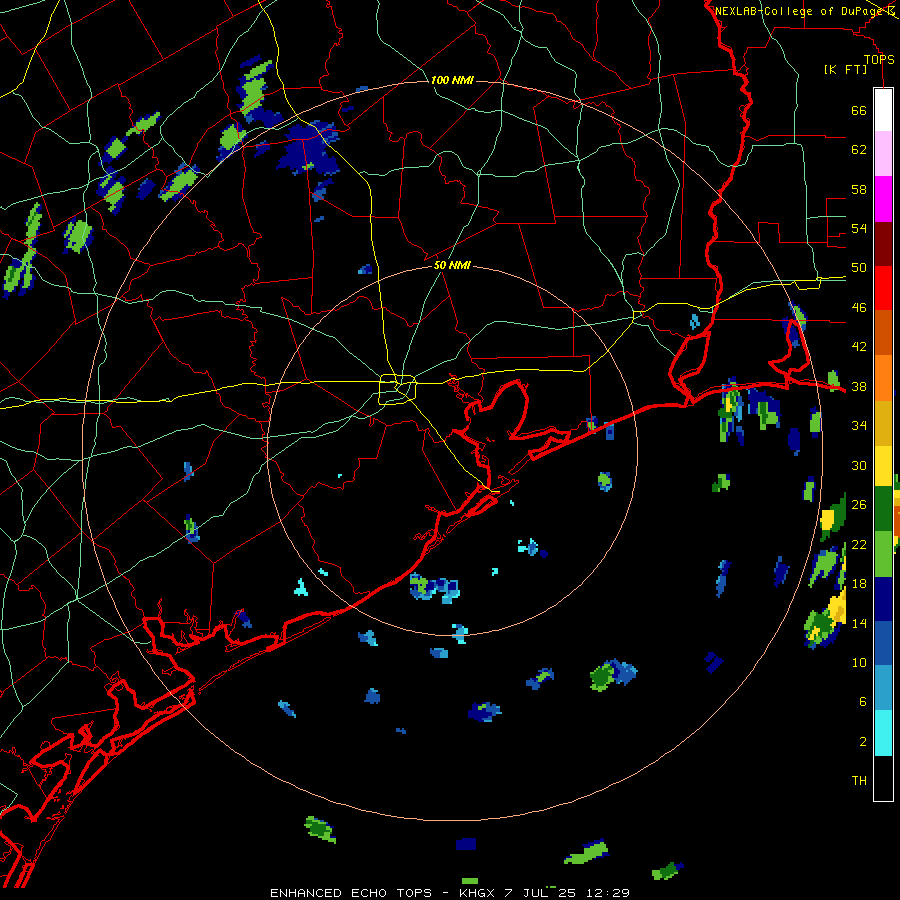Click the legend value "42"
Screen dimensions: 900x900
(x=859, y=346)
